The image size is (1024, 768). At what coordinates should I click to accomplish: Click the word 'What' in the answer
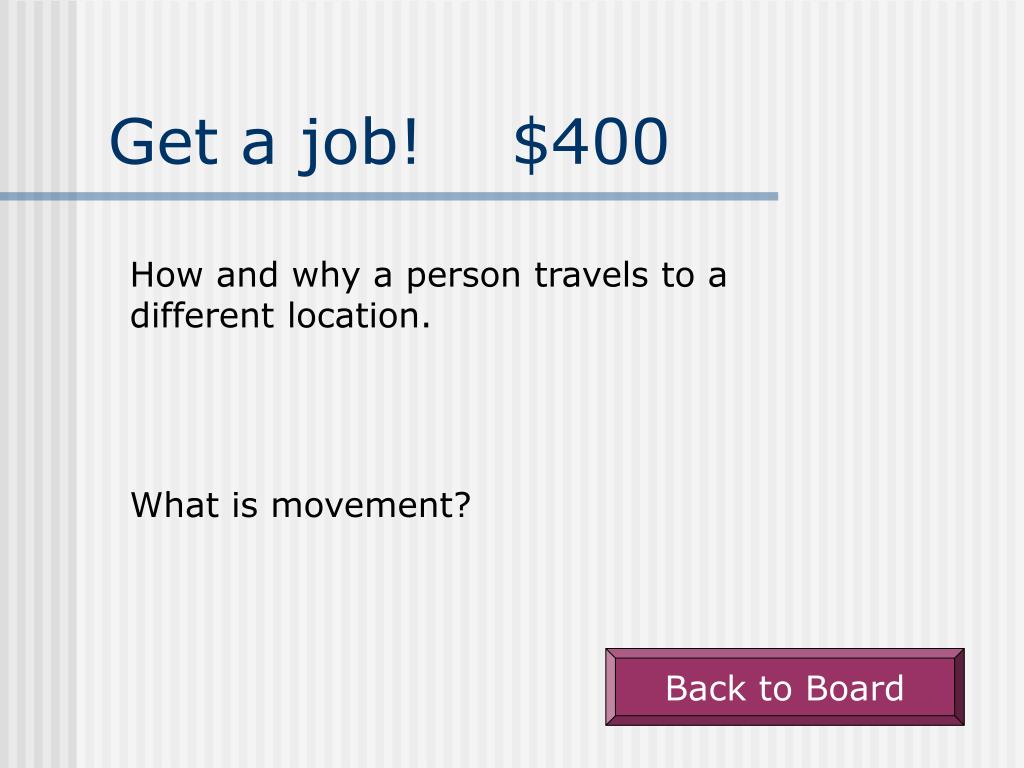click(174, 505)
